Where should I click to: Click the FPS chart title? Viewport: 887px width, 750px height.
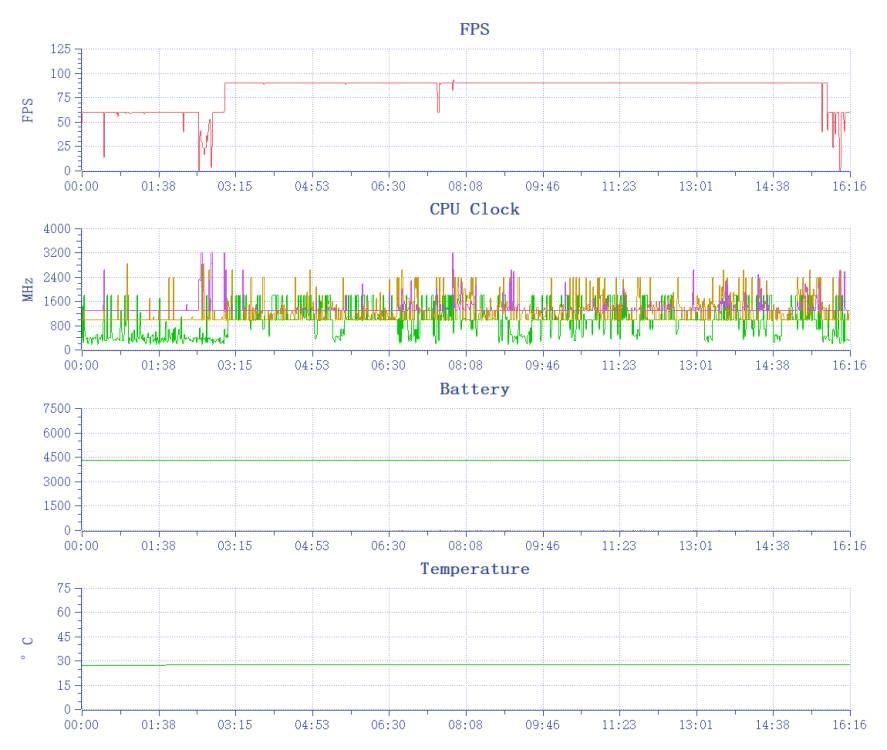click(x=474, y=29)
